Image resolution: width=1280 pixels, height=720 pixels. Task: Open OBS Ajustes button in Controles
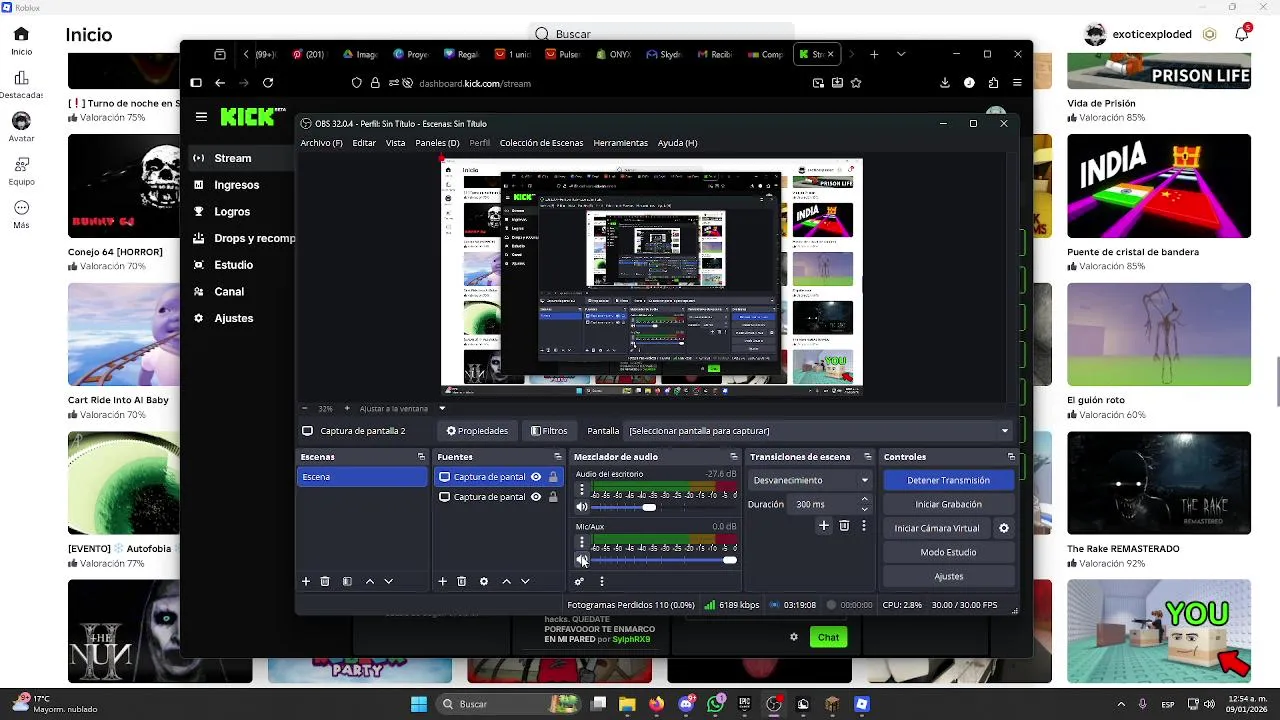click(948, 576)
